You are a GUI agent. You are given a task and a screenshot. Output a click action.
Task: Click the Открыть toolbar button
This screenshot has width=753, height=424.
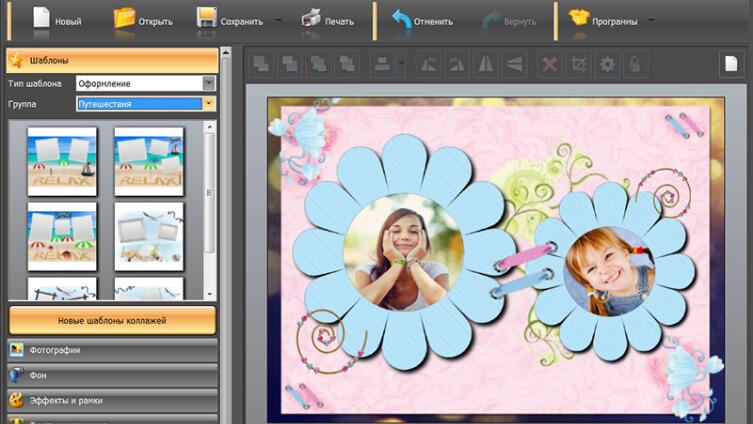(x=143, y=19)
